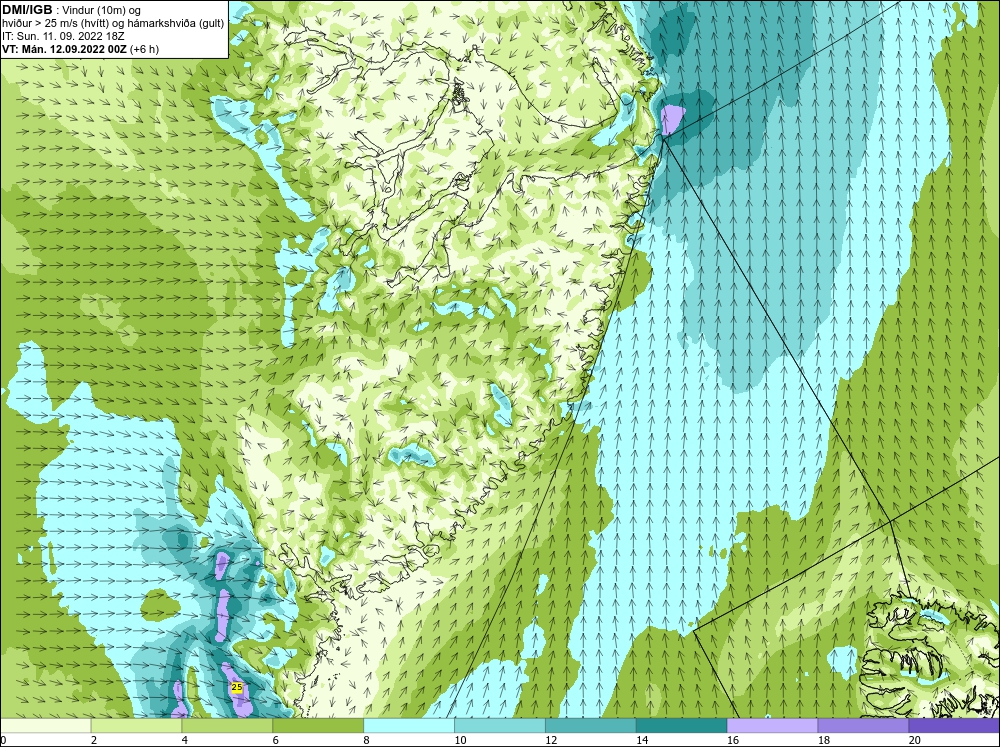Click the pale yellow 0–2 m/s legend swatch

tap(45, 726)
